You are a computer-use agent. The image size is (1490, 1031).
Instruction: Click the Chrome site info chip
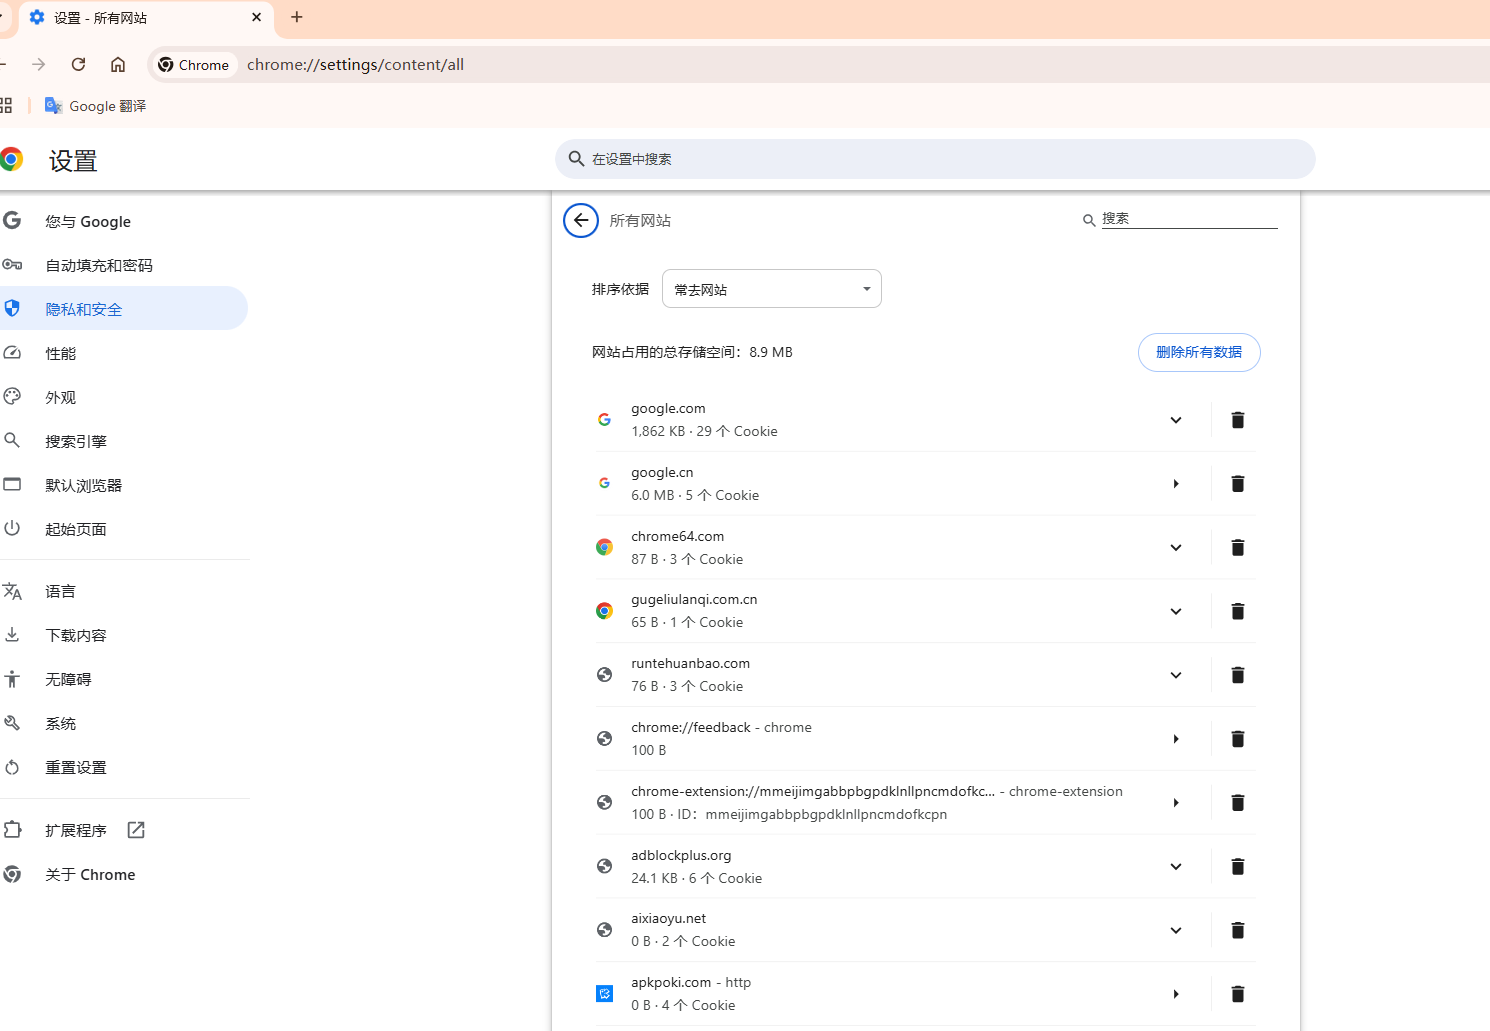(194, 65)
